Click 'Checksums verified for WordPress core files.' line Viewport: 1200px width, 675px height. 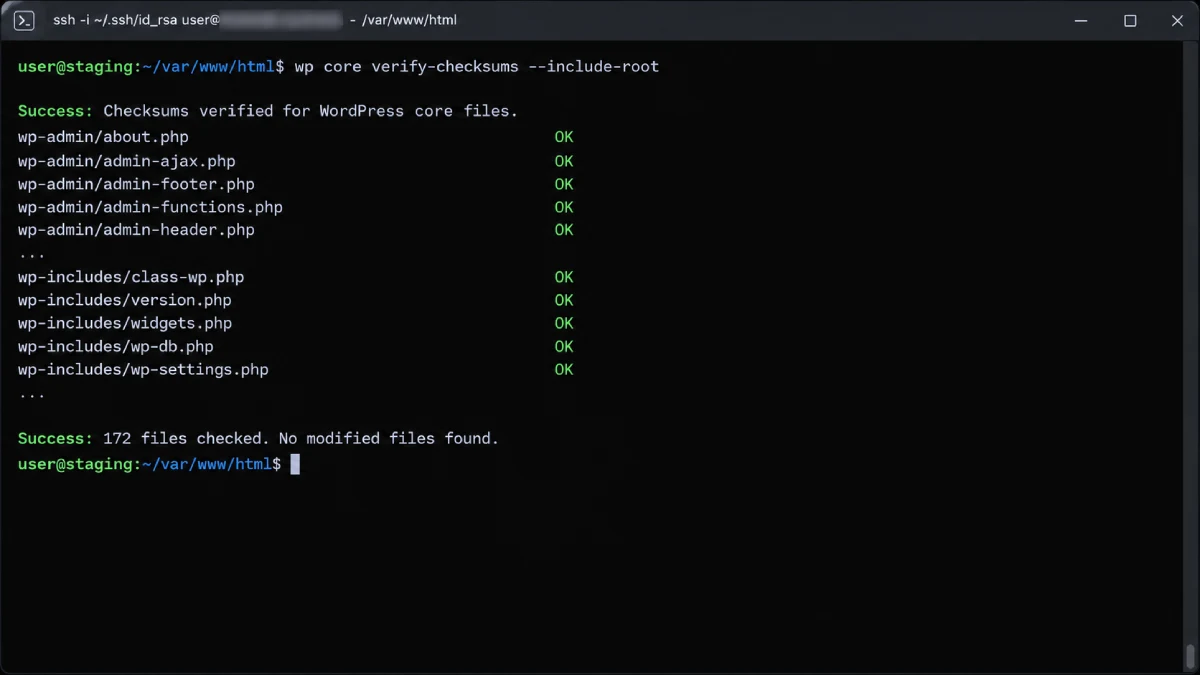[311, 111]
